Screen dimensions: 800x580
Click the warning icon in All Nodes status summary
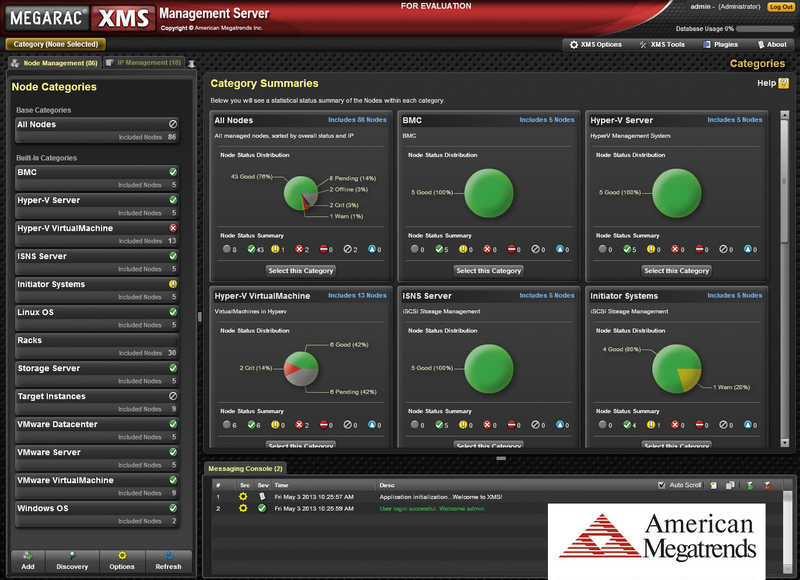tap(276, 249)
